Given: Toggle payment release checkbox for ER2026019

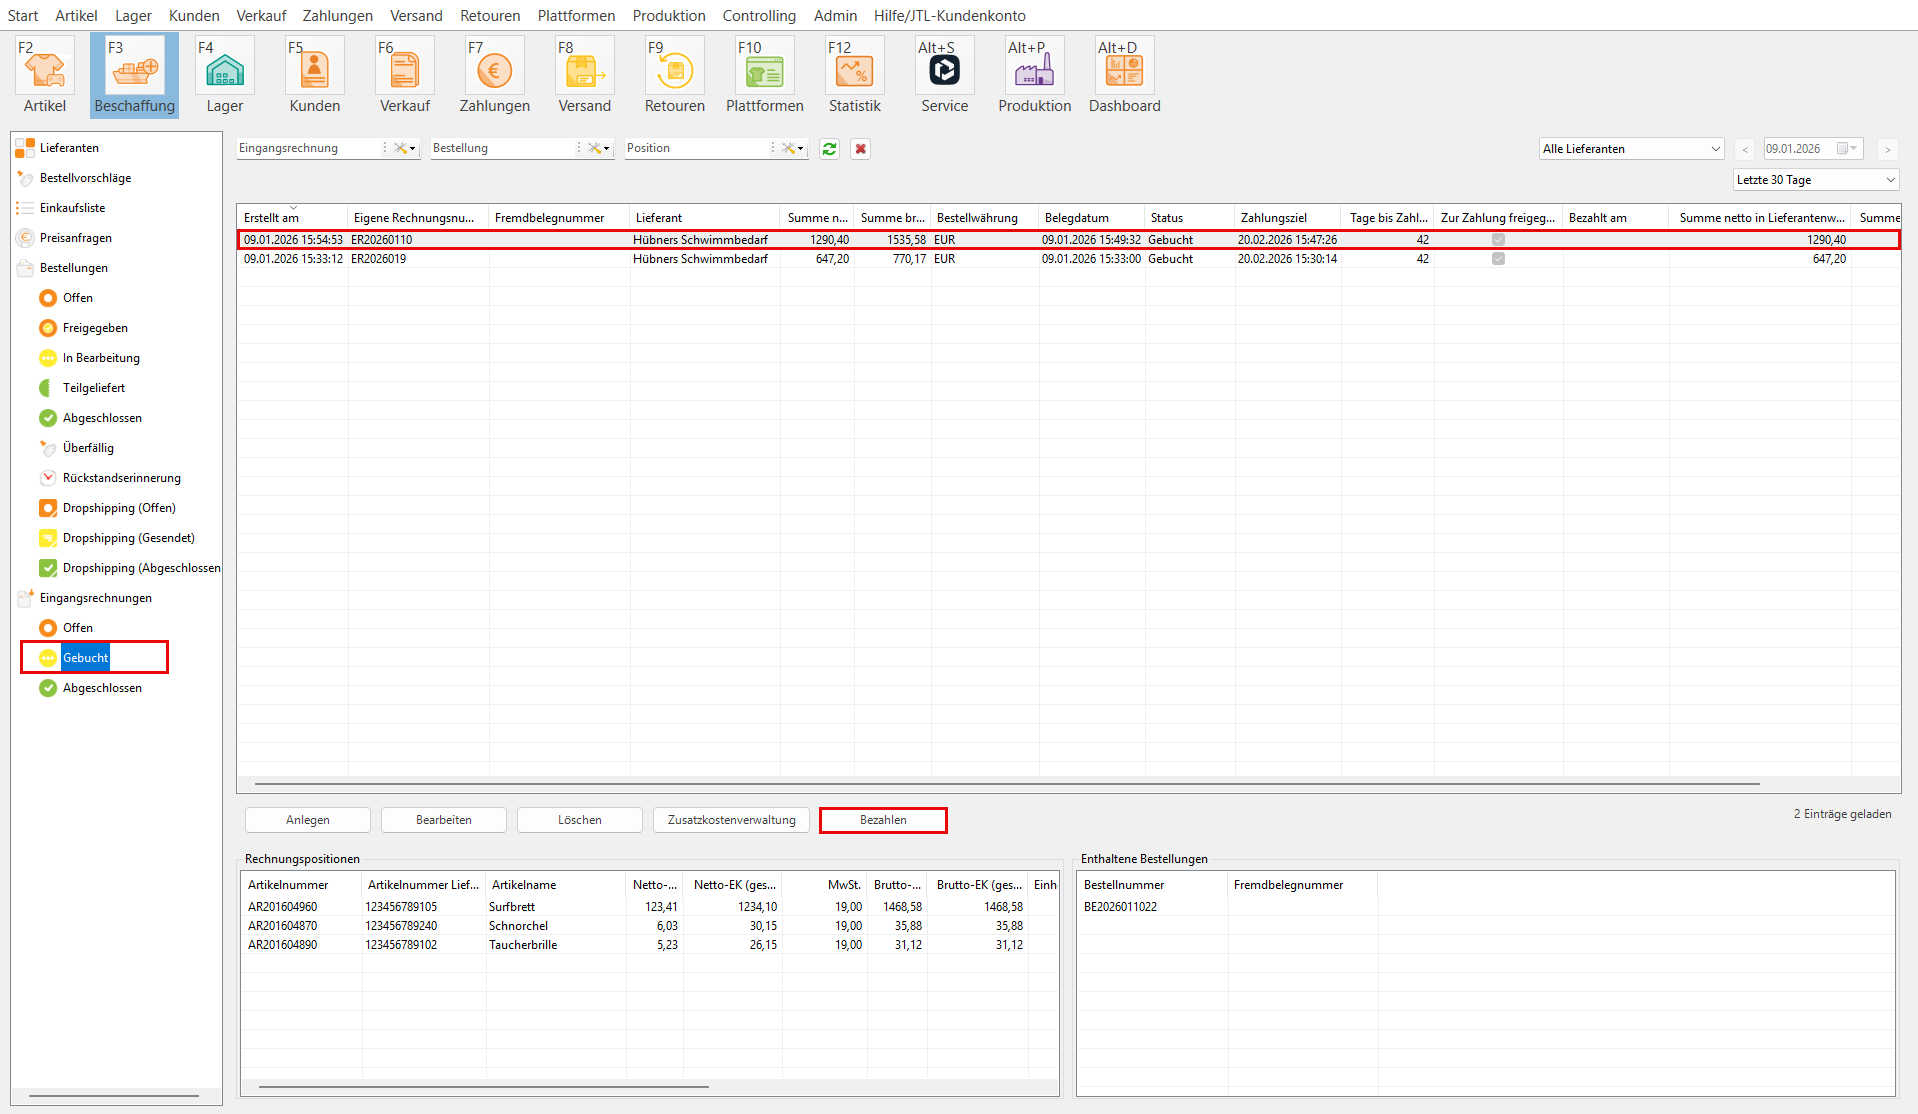Looking at the screenshot, I should pyautogui.click(x=1498, y=259).
